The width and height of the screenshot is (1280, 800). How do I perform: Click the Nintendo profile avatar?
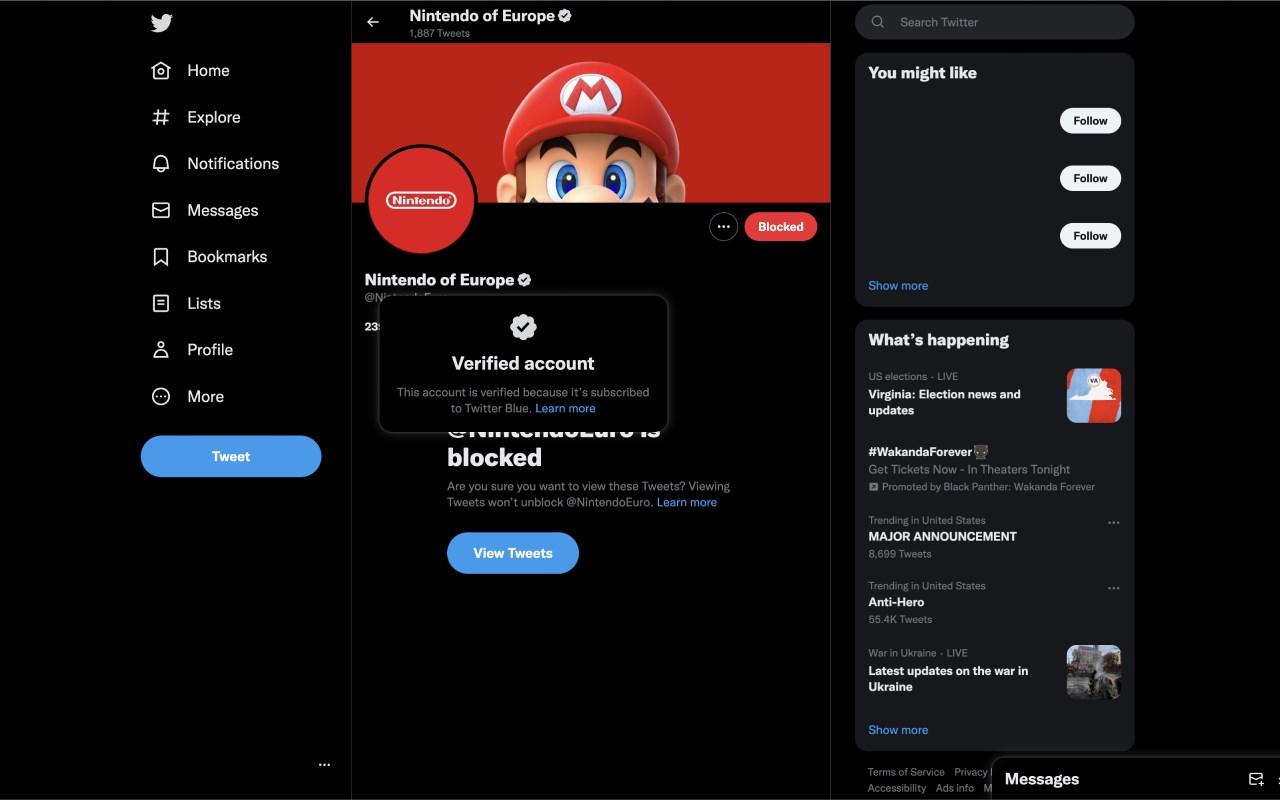421,200
